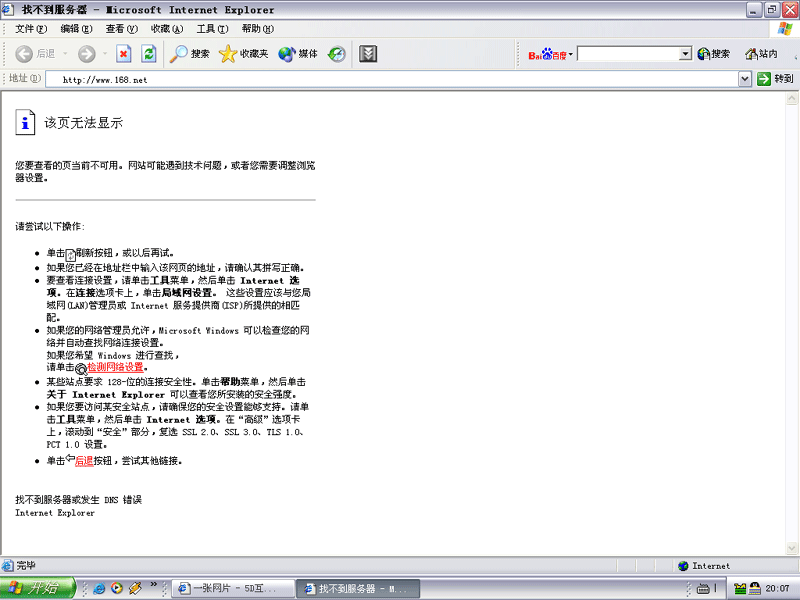Open the 编辑(E) menu
Image resolution: width=800 pixels, height=600 pixels.
click(x=76, y=29)
